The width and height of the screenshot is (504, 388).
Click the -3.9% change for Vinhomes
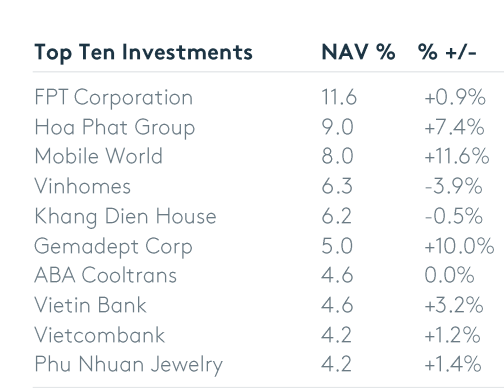[x=454, y=186]
